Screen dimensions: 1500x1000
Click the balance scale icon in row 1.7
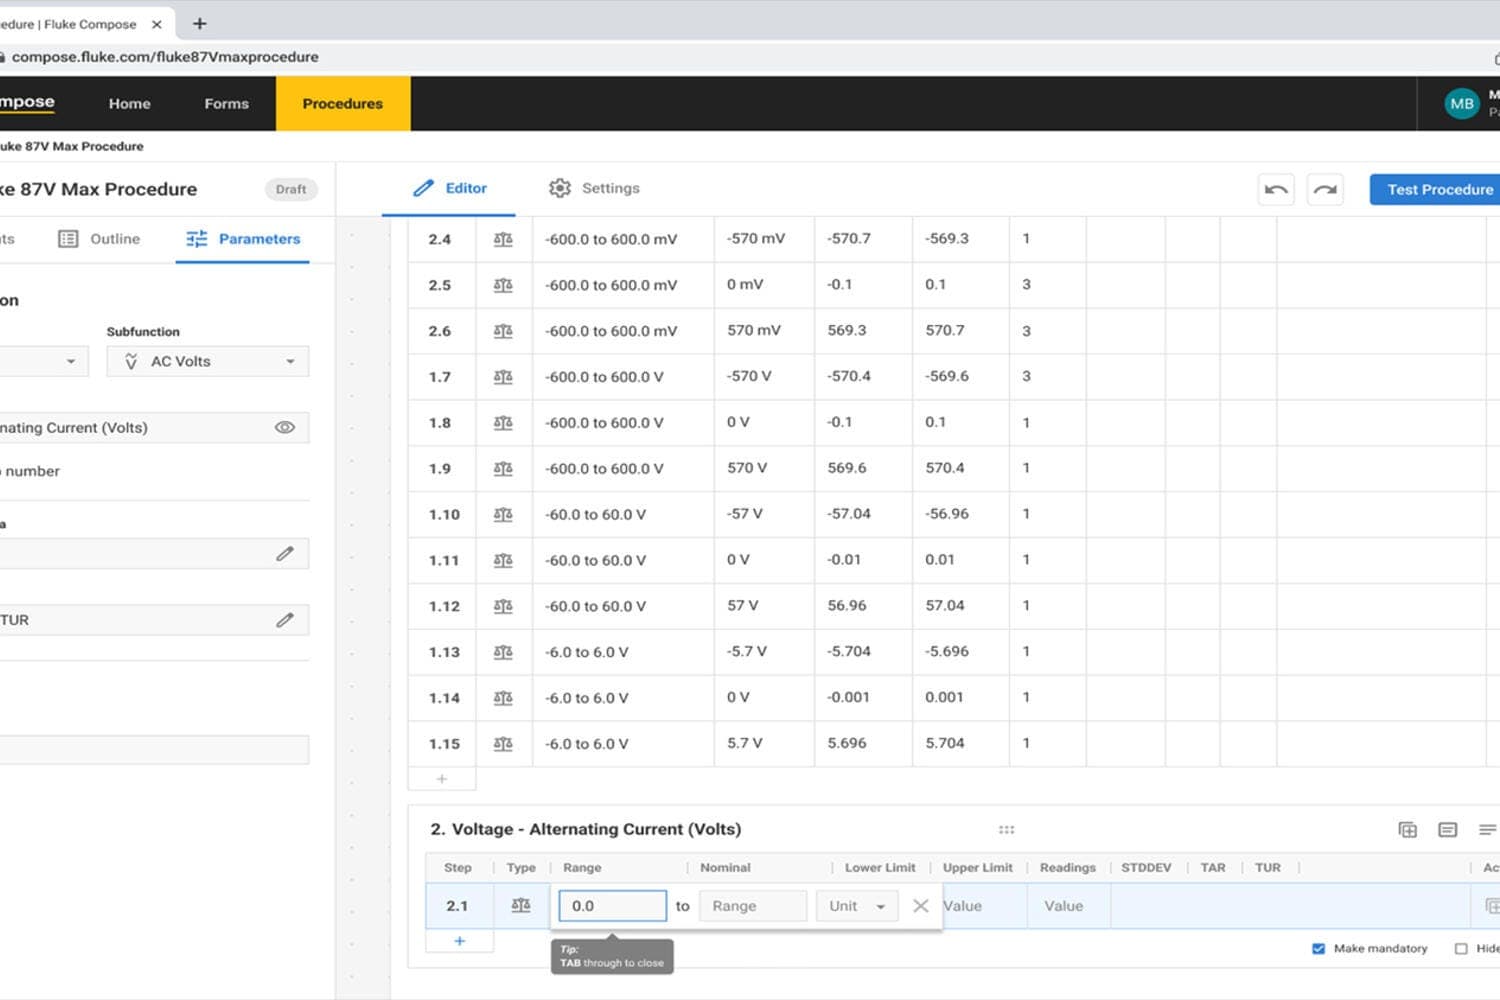click(503, 377)
